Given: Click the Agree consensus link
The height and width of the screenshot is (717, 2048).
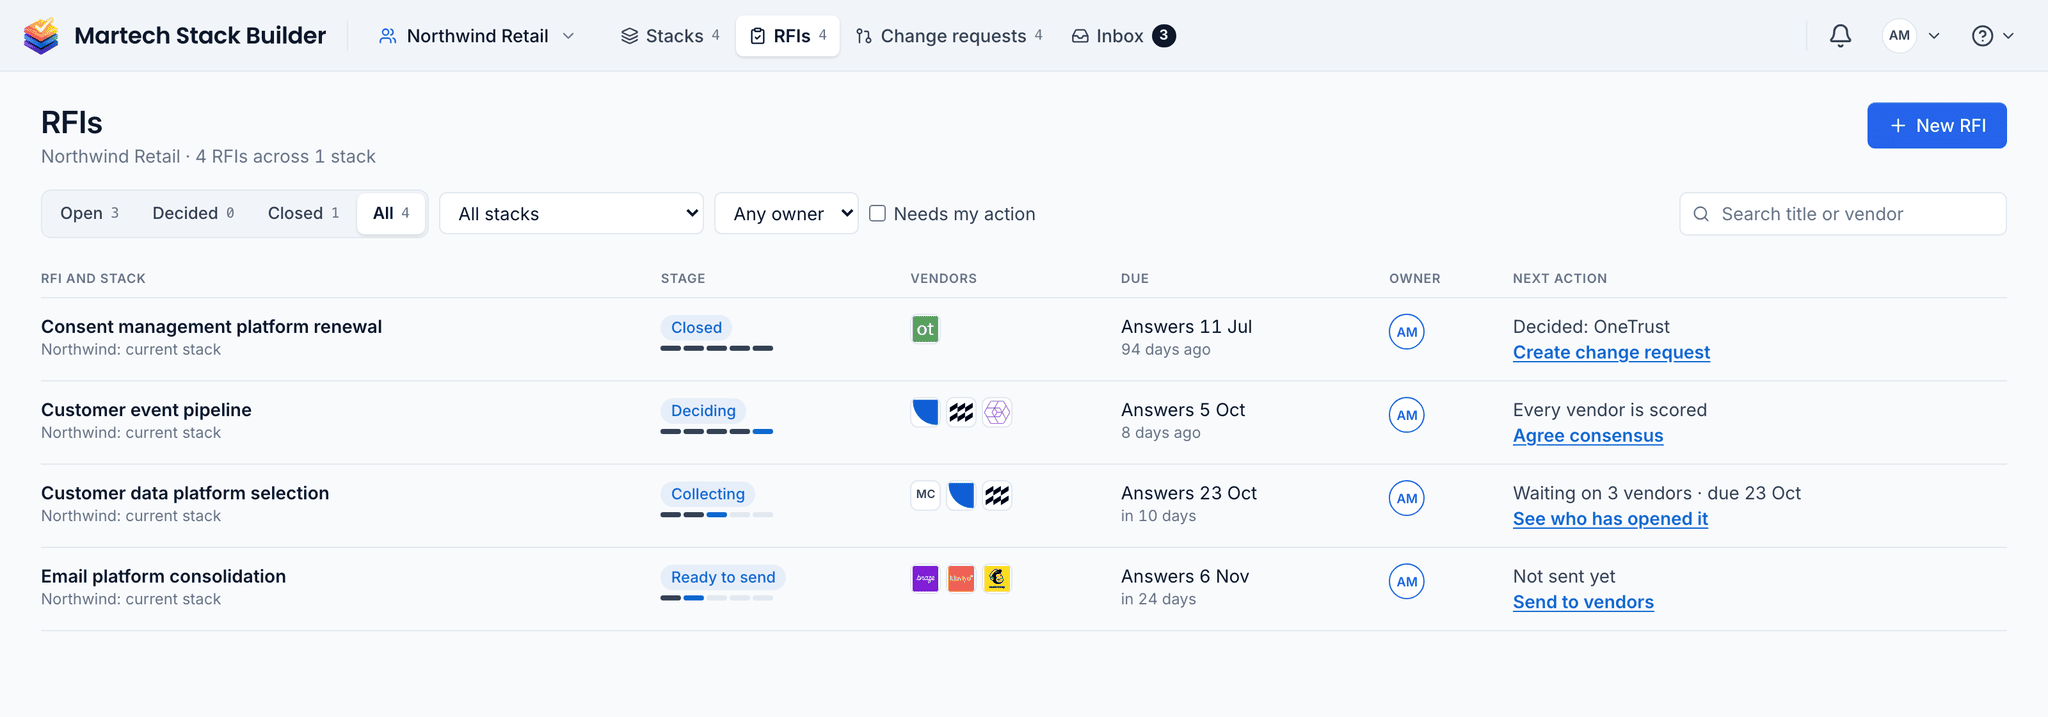Looking at the screenshot, I should point(1588,435).
